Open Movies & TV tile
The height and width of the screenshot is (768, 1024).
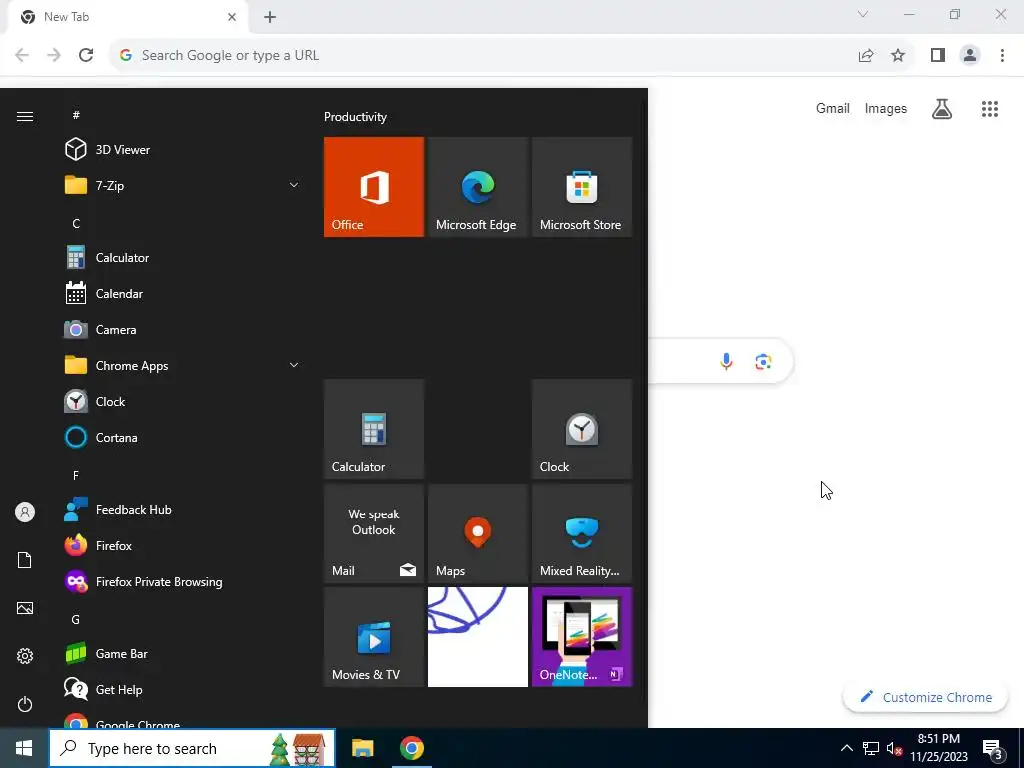(374, 637)
